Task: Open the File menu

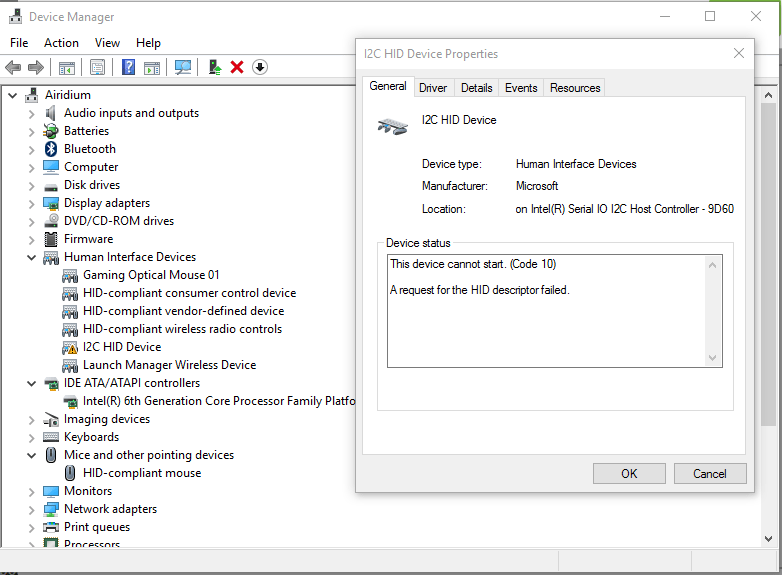Action: [19, 43]
